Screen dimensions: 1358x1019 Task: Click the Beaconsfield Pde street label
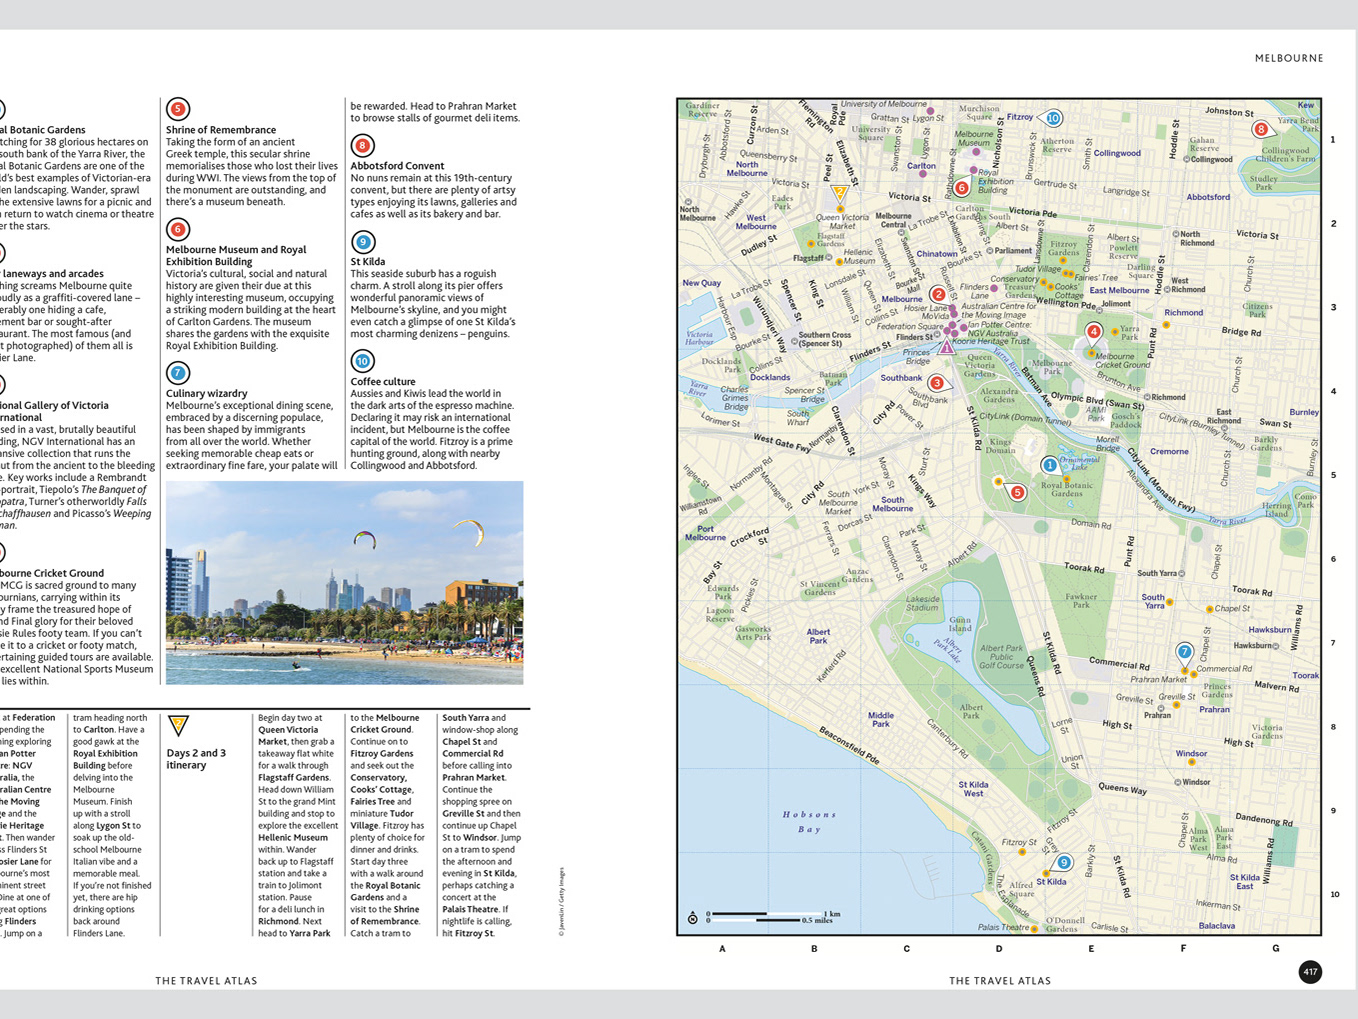click(849, 747)
